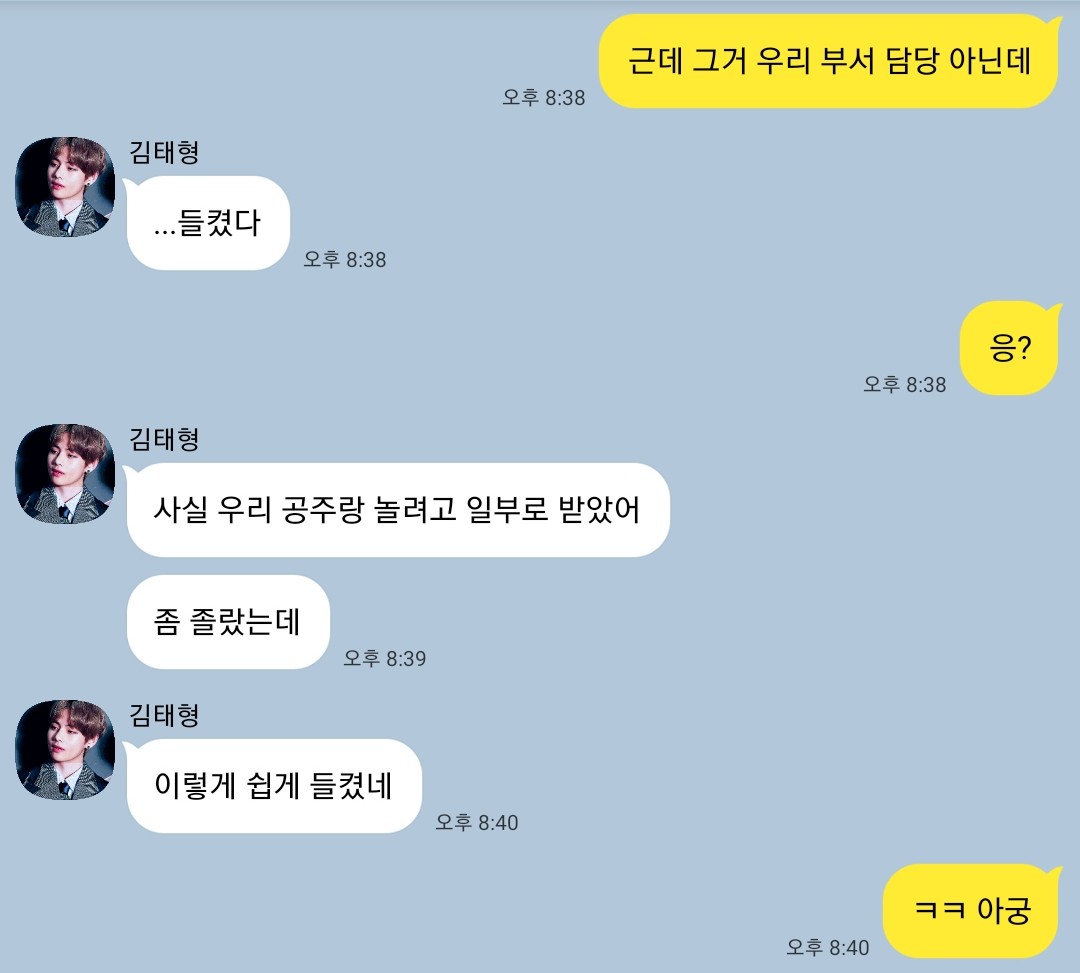This screenshot has height=973, width=1080.
Task: Click the yellow '응?' message bubble
Action: click(1010, 348)
